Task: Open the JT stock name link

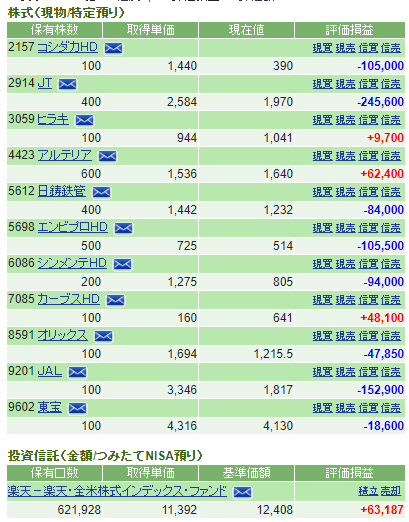Action: coord(45,83)
